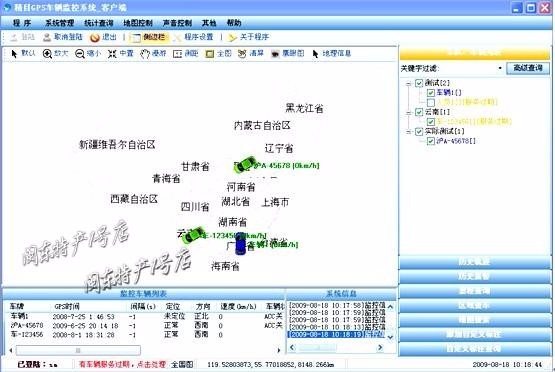Select the 测距 distance measuring tool
Image resolution: width=555 pixels, height=372 pixels.
[x=185, y=54]
